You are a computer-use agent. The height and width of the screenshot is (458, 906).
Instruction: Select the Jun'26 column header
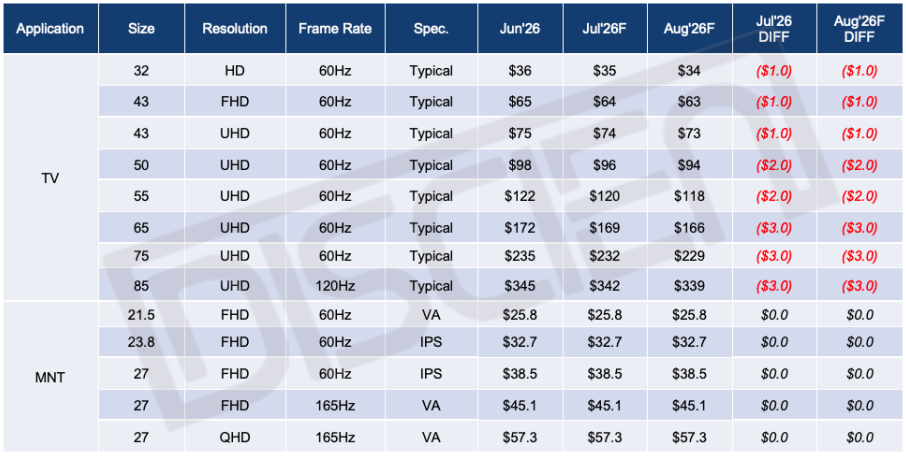pyautogui.click(x=519, y=29)
